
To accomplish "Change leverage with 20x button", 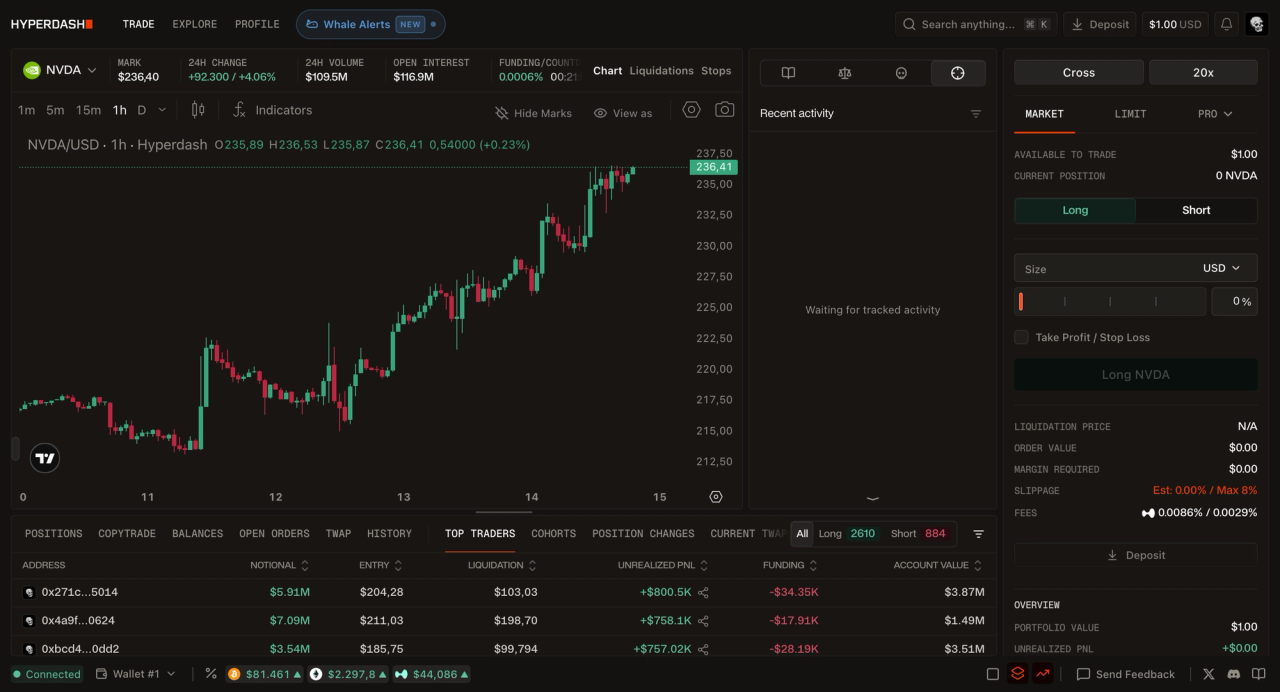I will [1203, 72].
